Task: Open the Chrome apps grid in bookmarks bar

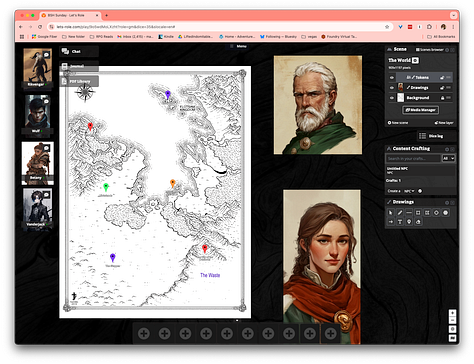Action: [22, 37]
